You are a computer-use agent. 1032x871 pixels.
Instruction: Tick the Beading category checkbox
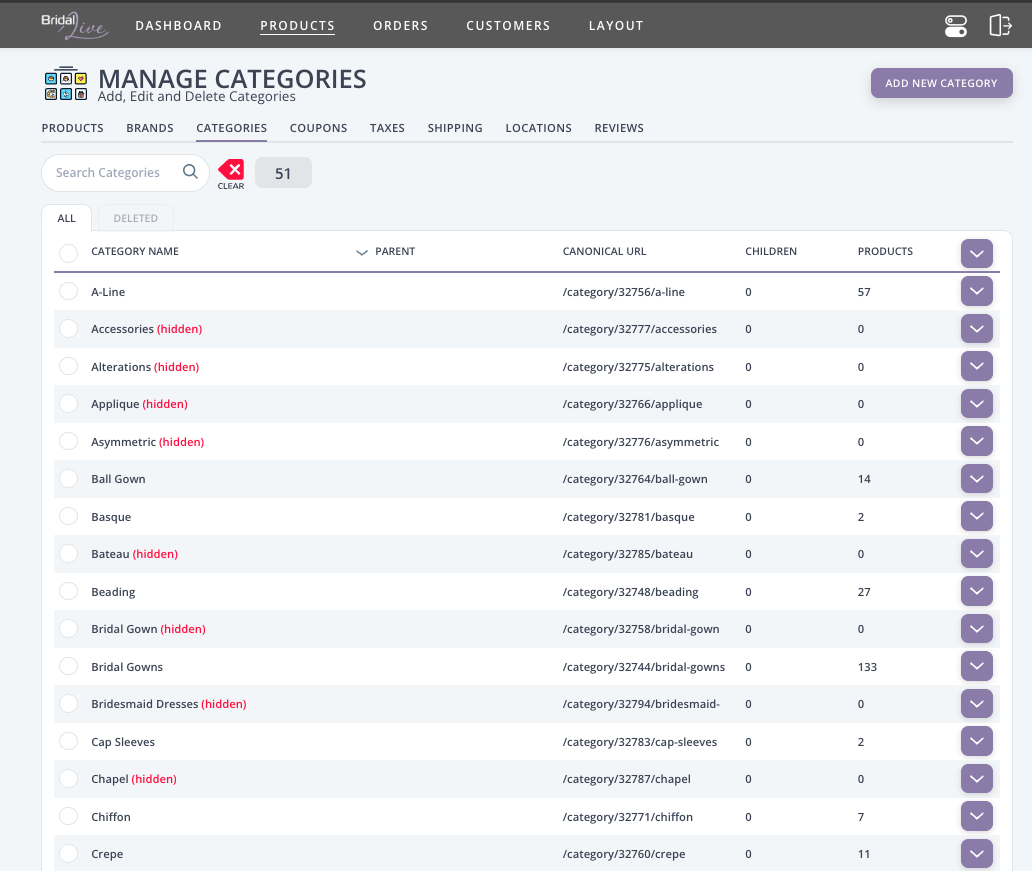tap(68, 591)
